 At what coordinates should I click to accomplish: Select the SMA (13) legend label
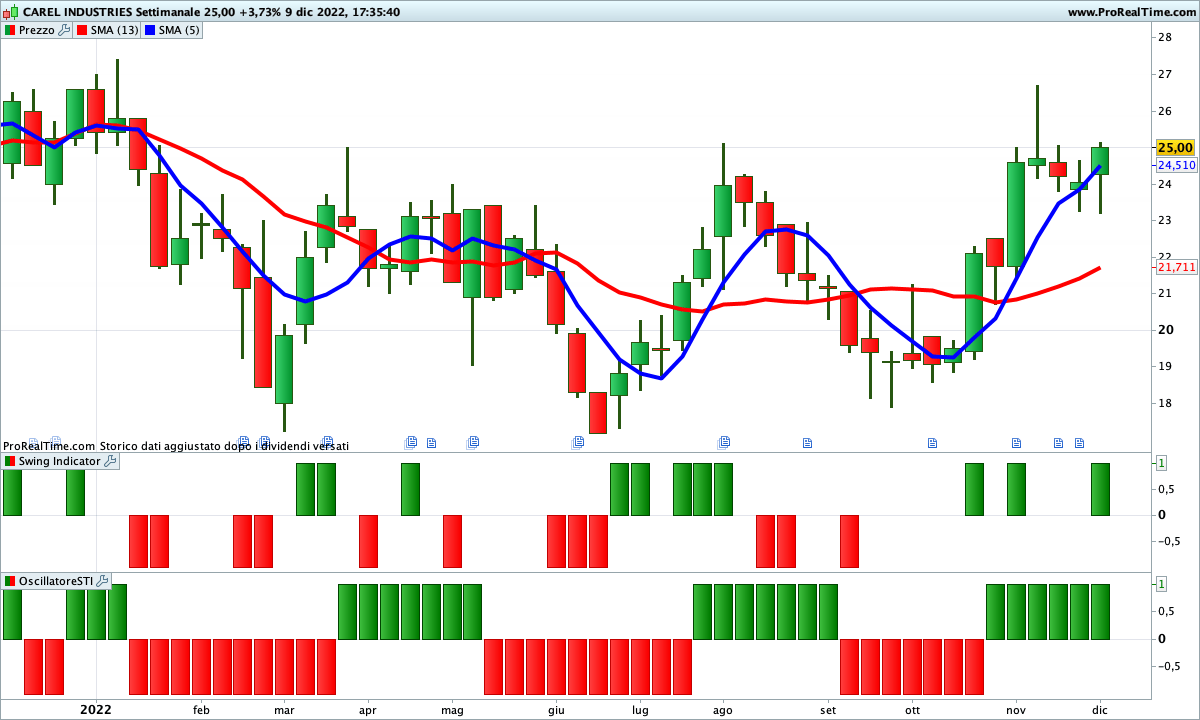(x=114, y=30)
